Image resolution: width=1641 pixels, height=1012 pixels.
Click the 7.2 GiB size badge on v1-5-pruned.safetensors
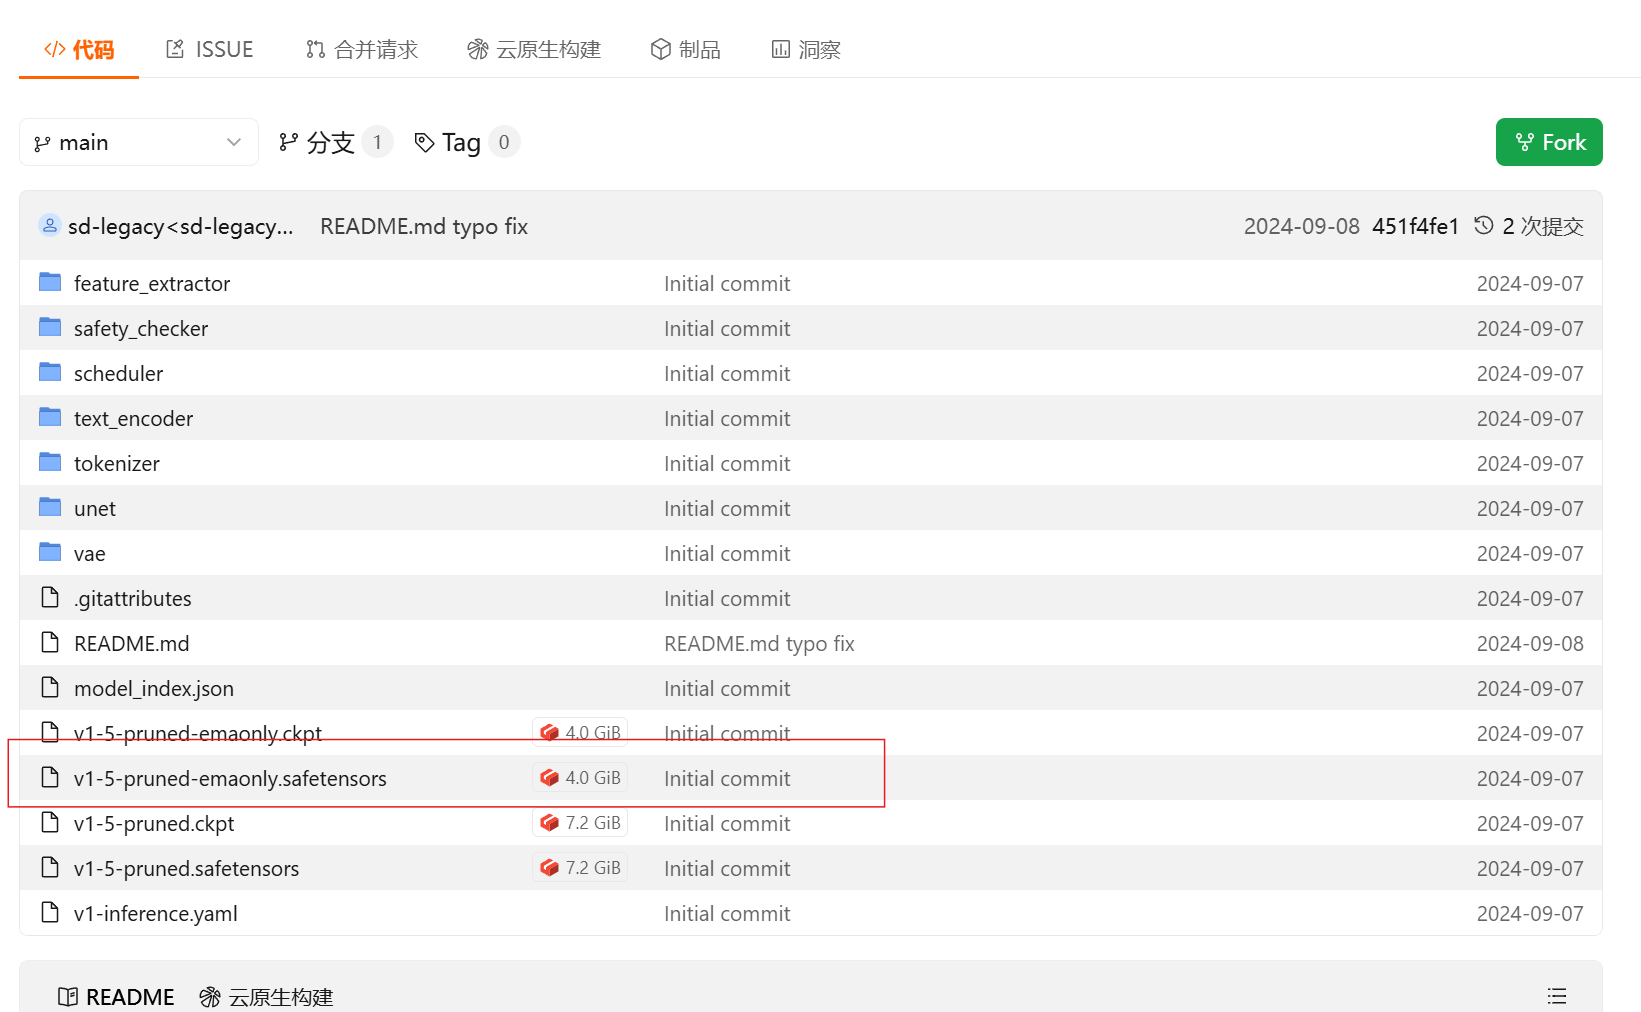(580, 867)
